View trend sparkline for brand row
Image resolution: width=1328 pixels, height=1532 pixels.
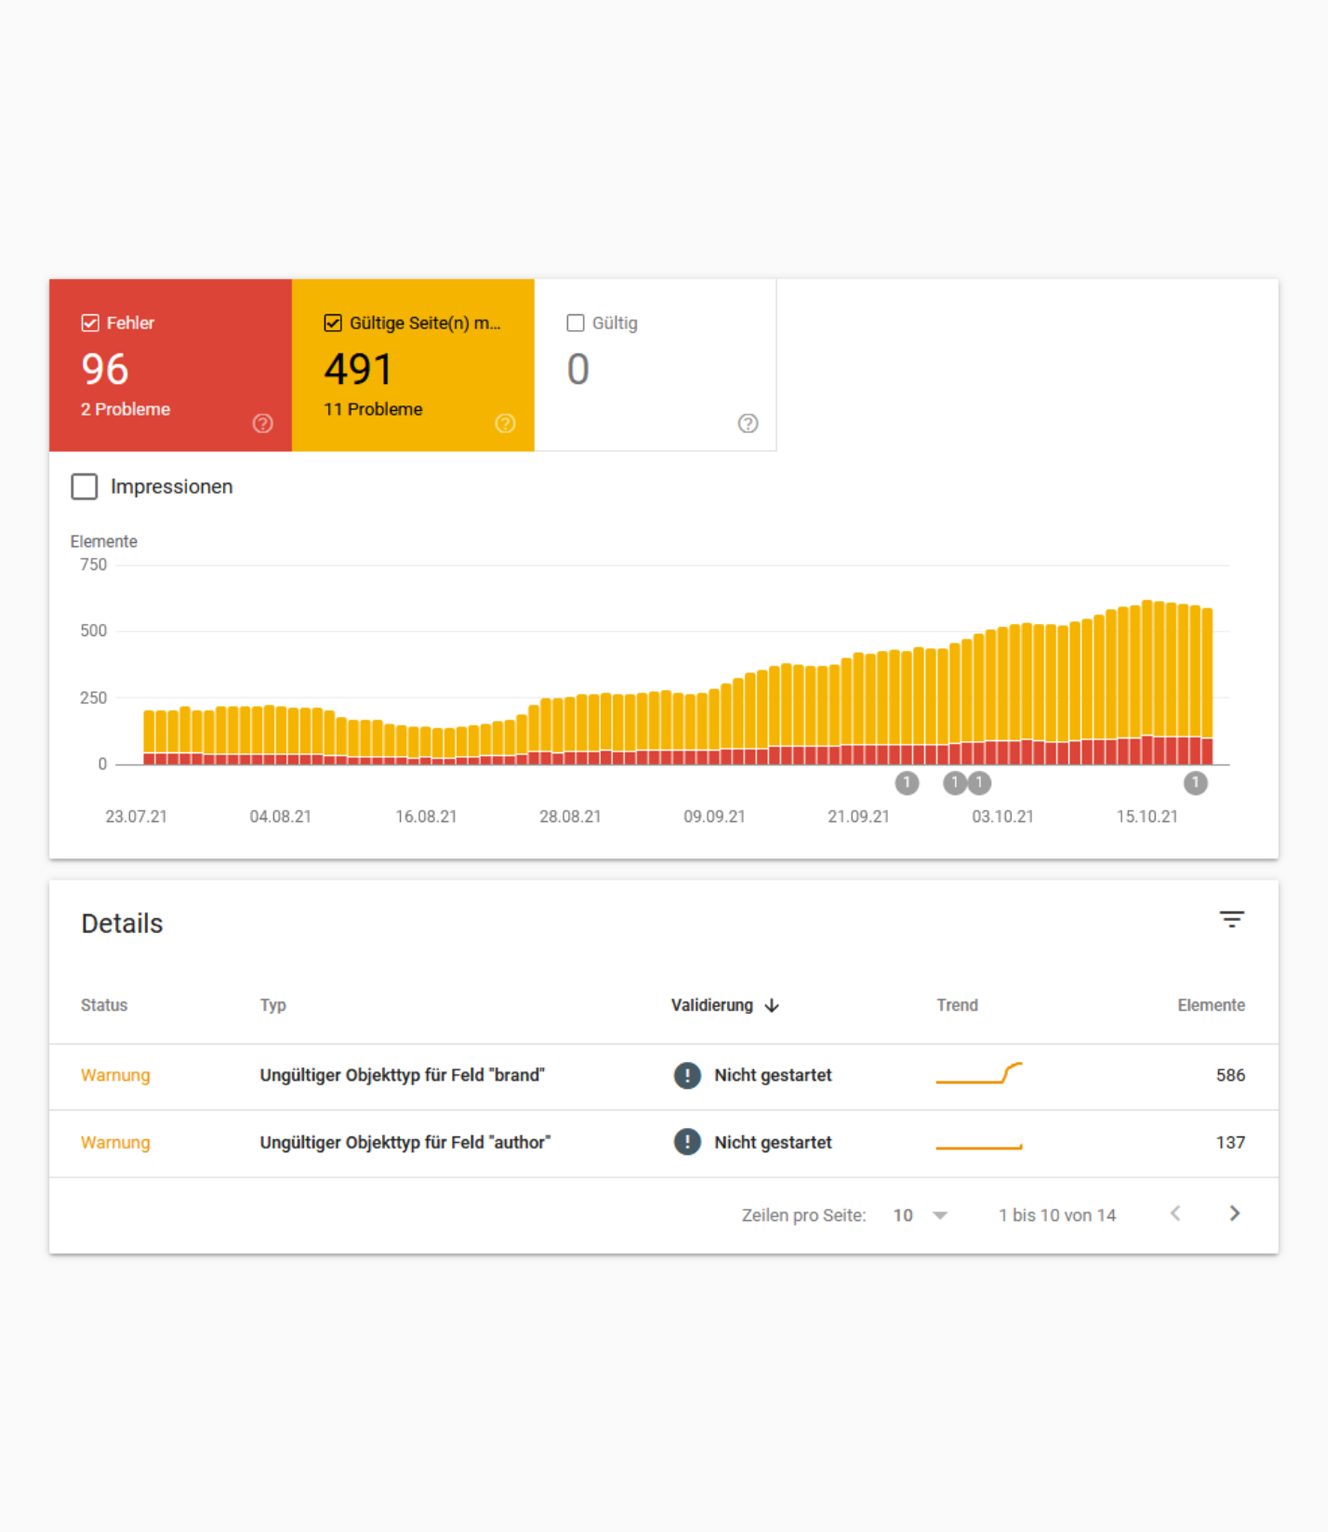tap(979, 1074)
